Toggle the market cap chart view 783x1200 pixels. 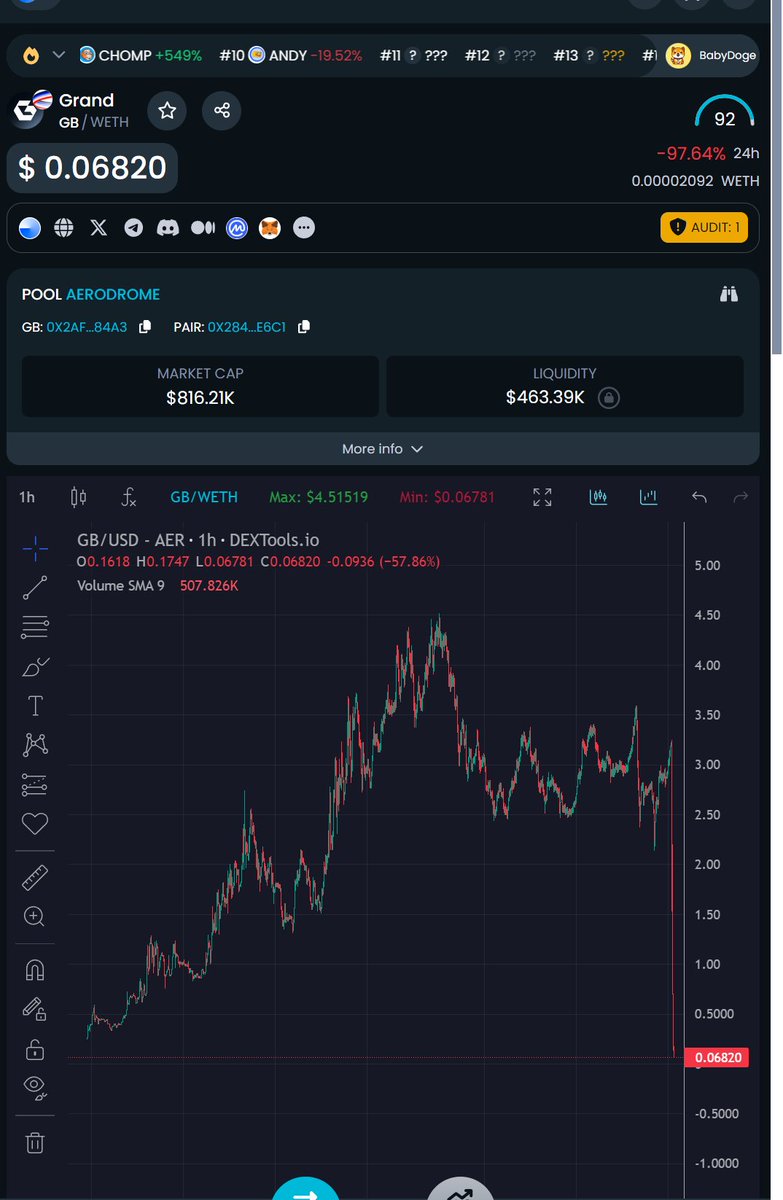tap(648, 496)
